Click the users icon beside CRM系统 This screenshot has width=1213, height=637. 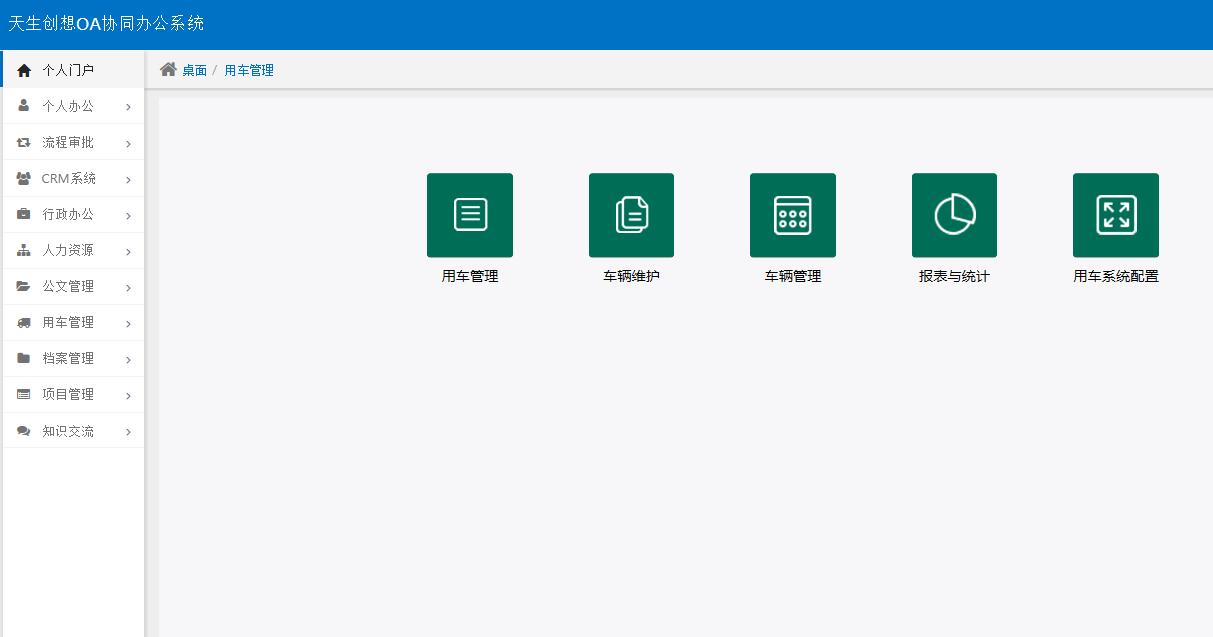(22, 178)
